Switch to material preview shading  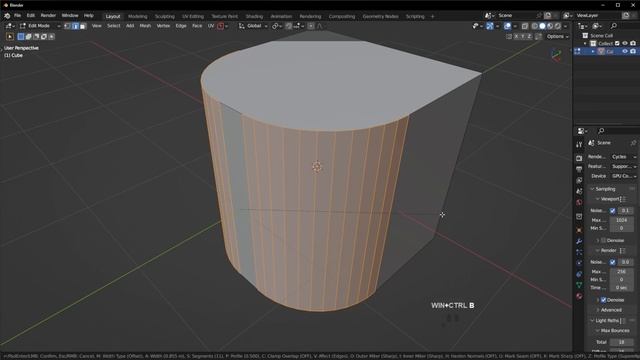click(x=550, y=26)
